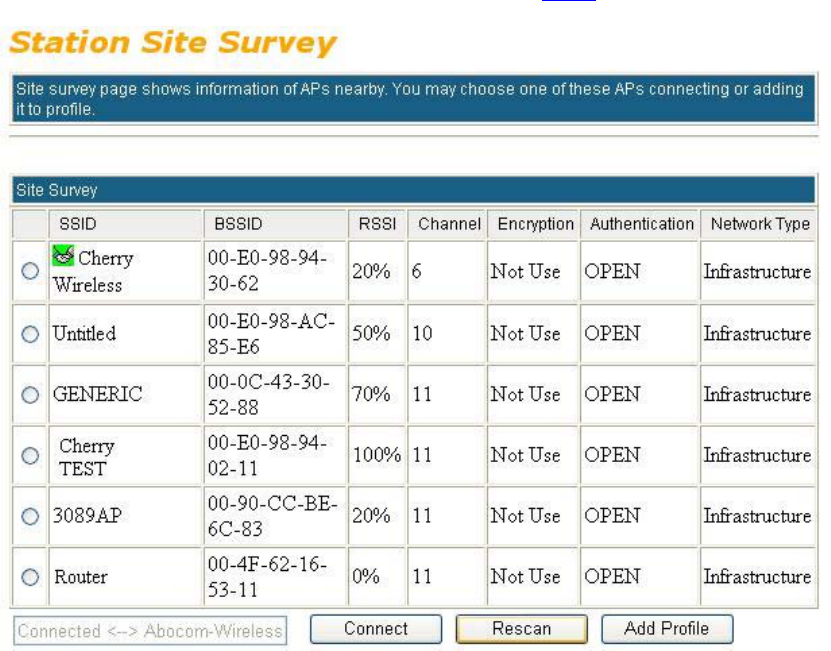Pick the 3089AP radio button
This screenshot has height=651, width=831.
pyautogui.click(x=30, y=516)
